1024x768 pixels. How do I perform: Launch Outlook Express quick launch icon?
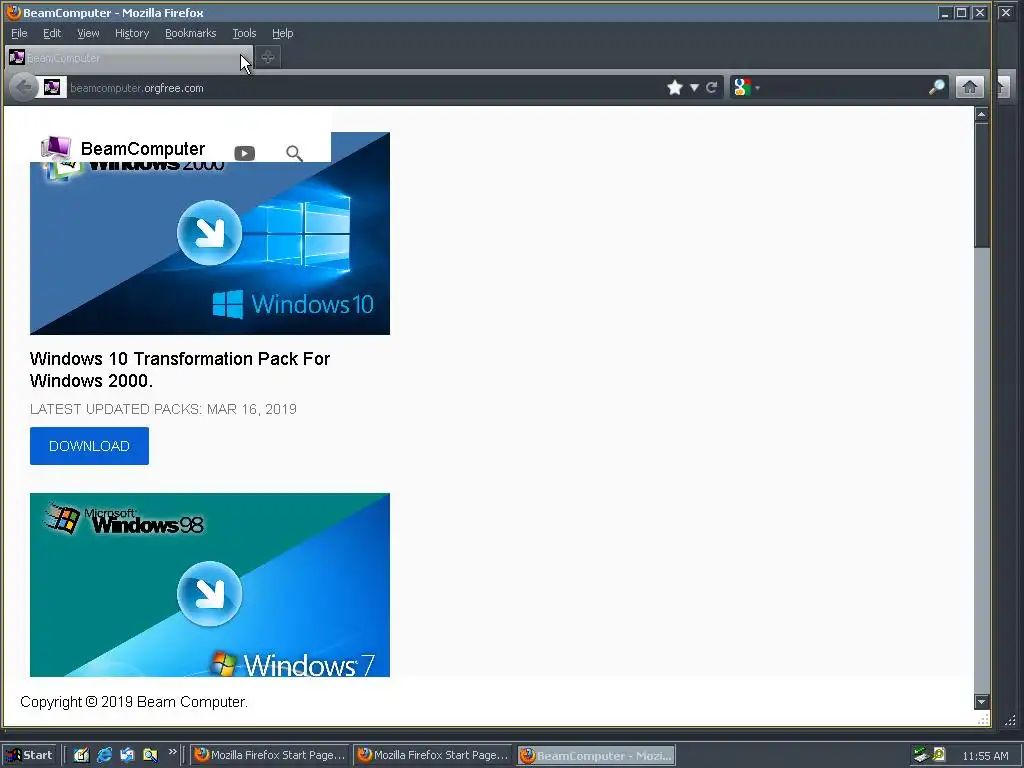[x=127, y=756]
